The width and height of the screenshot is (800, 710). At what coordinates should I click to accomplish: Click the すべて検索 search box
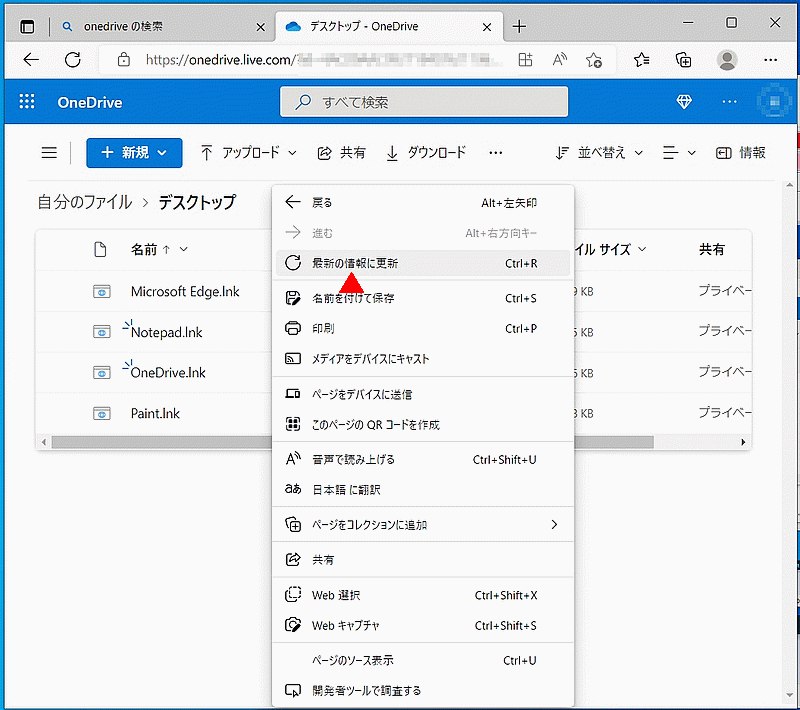(423, 102)
